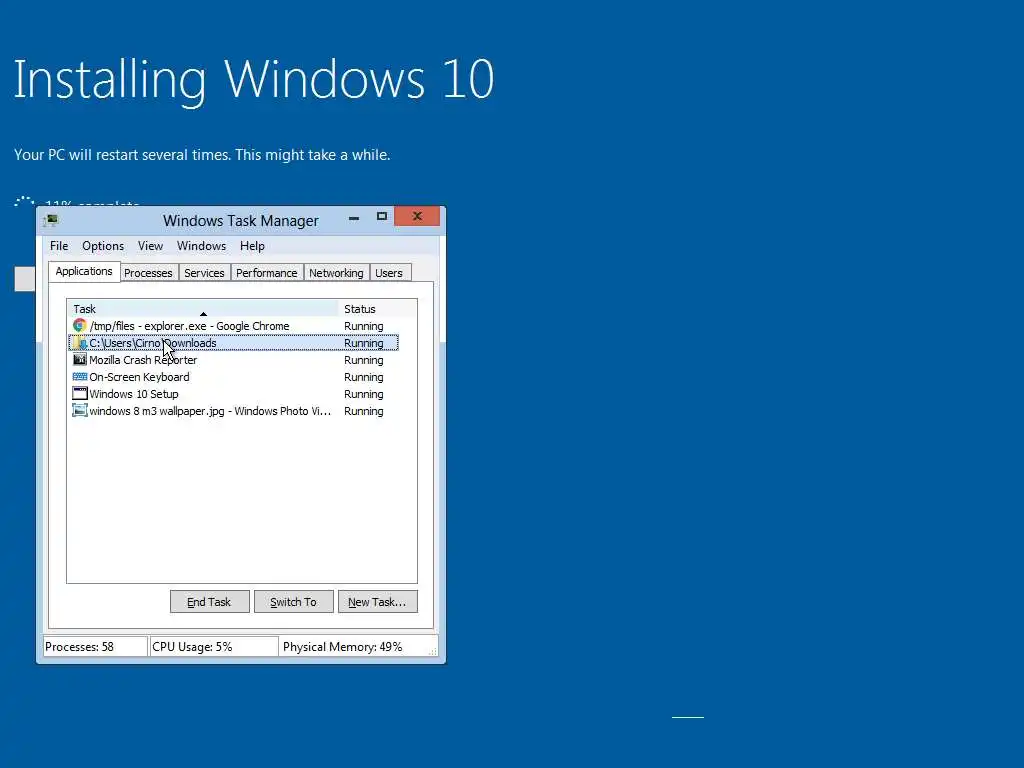This screenshot has width=1024, height=768.
Task: Click the New Task... button
Action: 377,601
